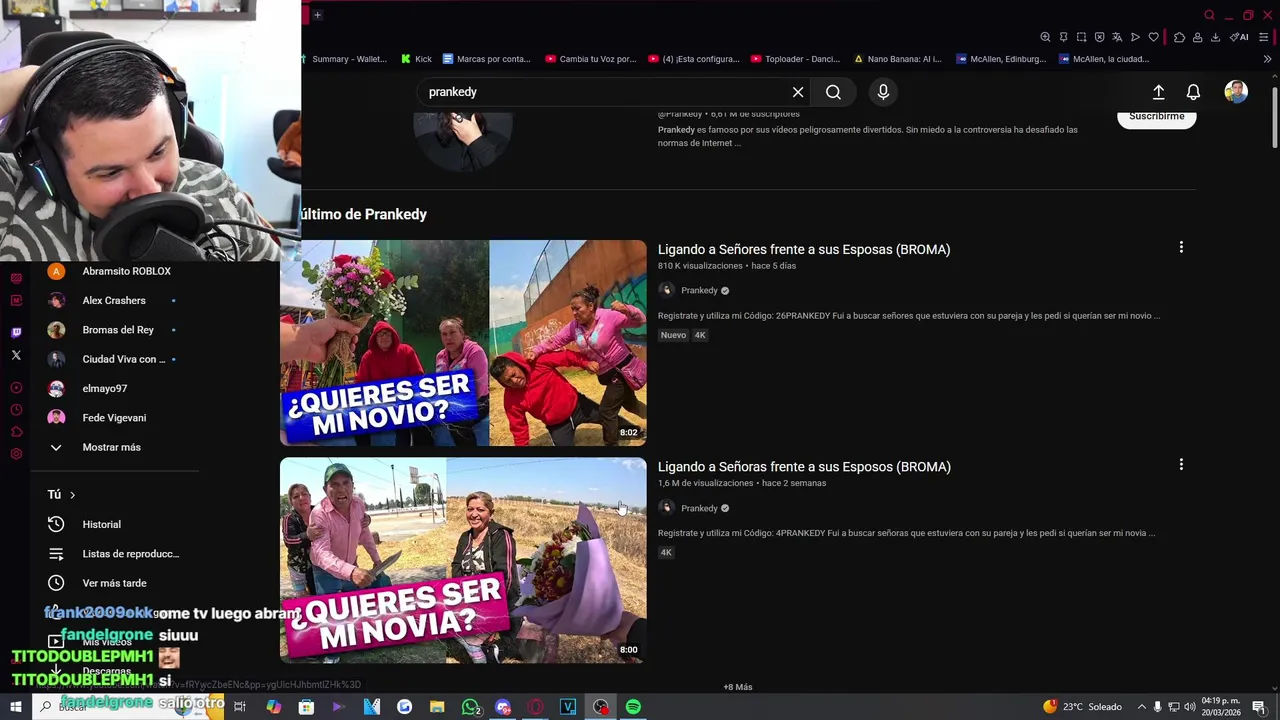1280x720 pixels.
Task: Click the heart bookmark icon in address bar
Action: (x=1153, y=37)
